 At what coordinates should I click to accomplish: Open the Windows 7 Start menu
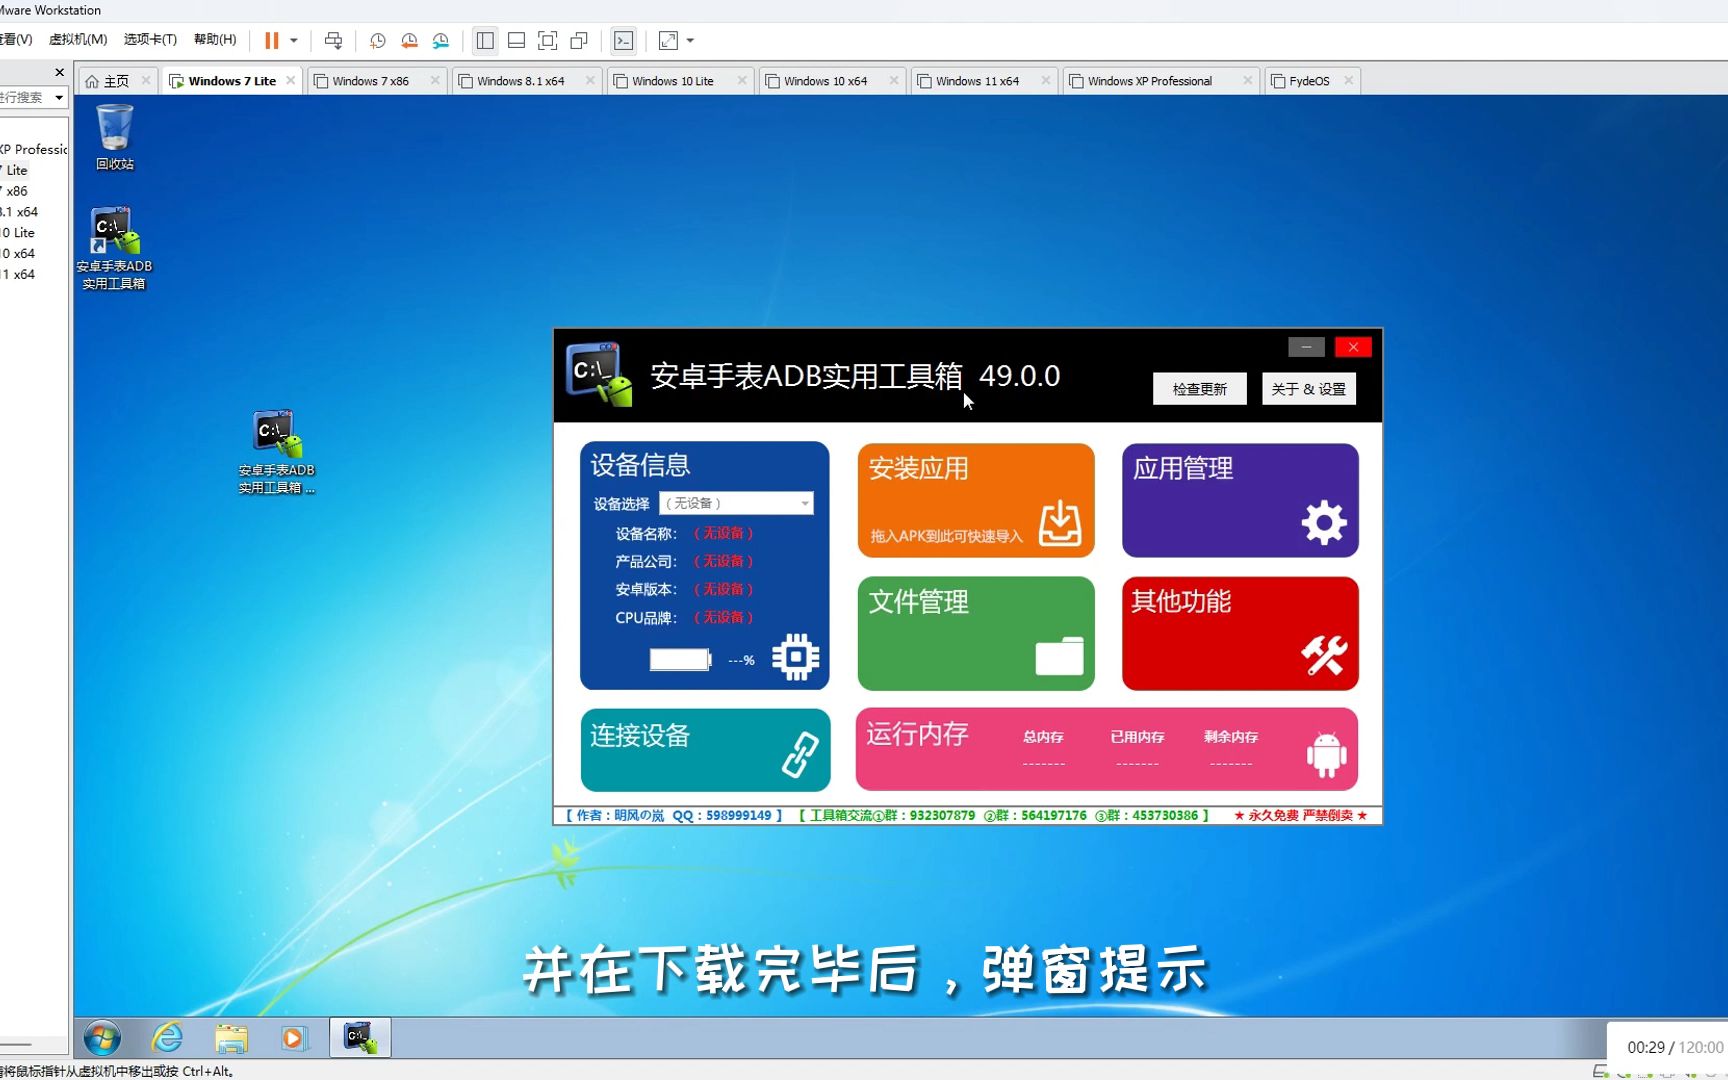point(102,1038)
